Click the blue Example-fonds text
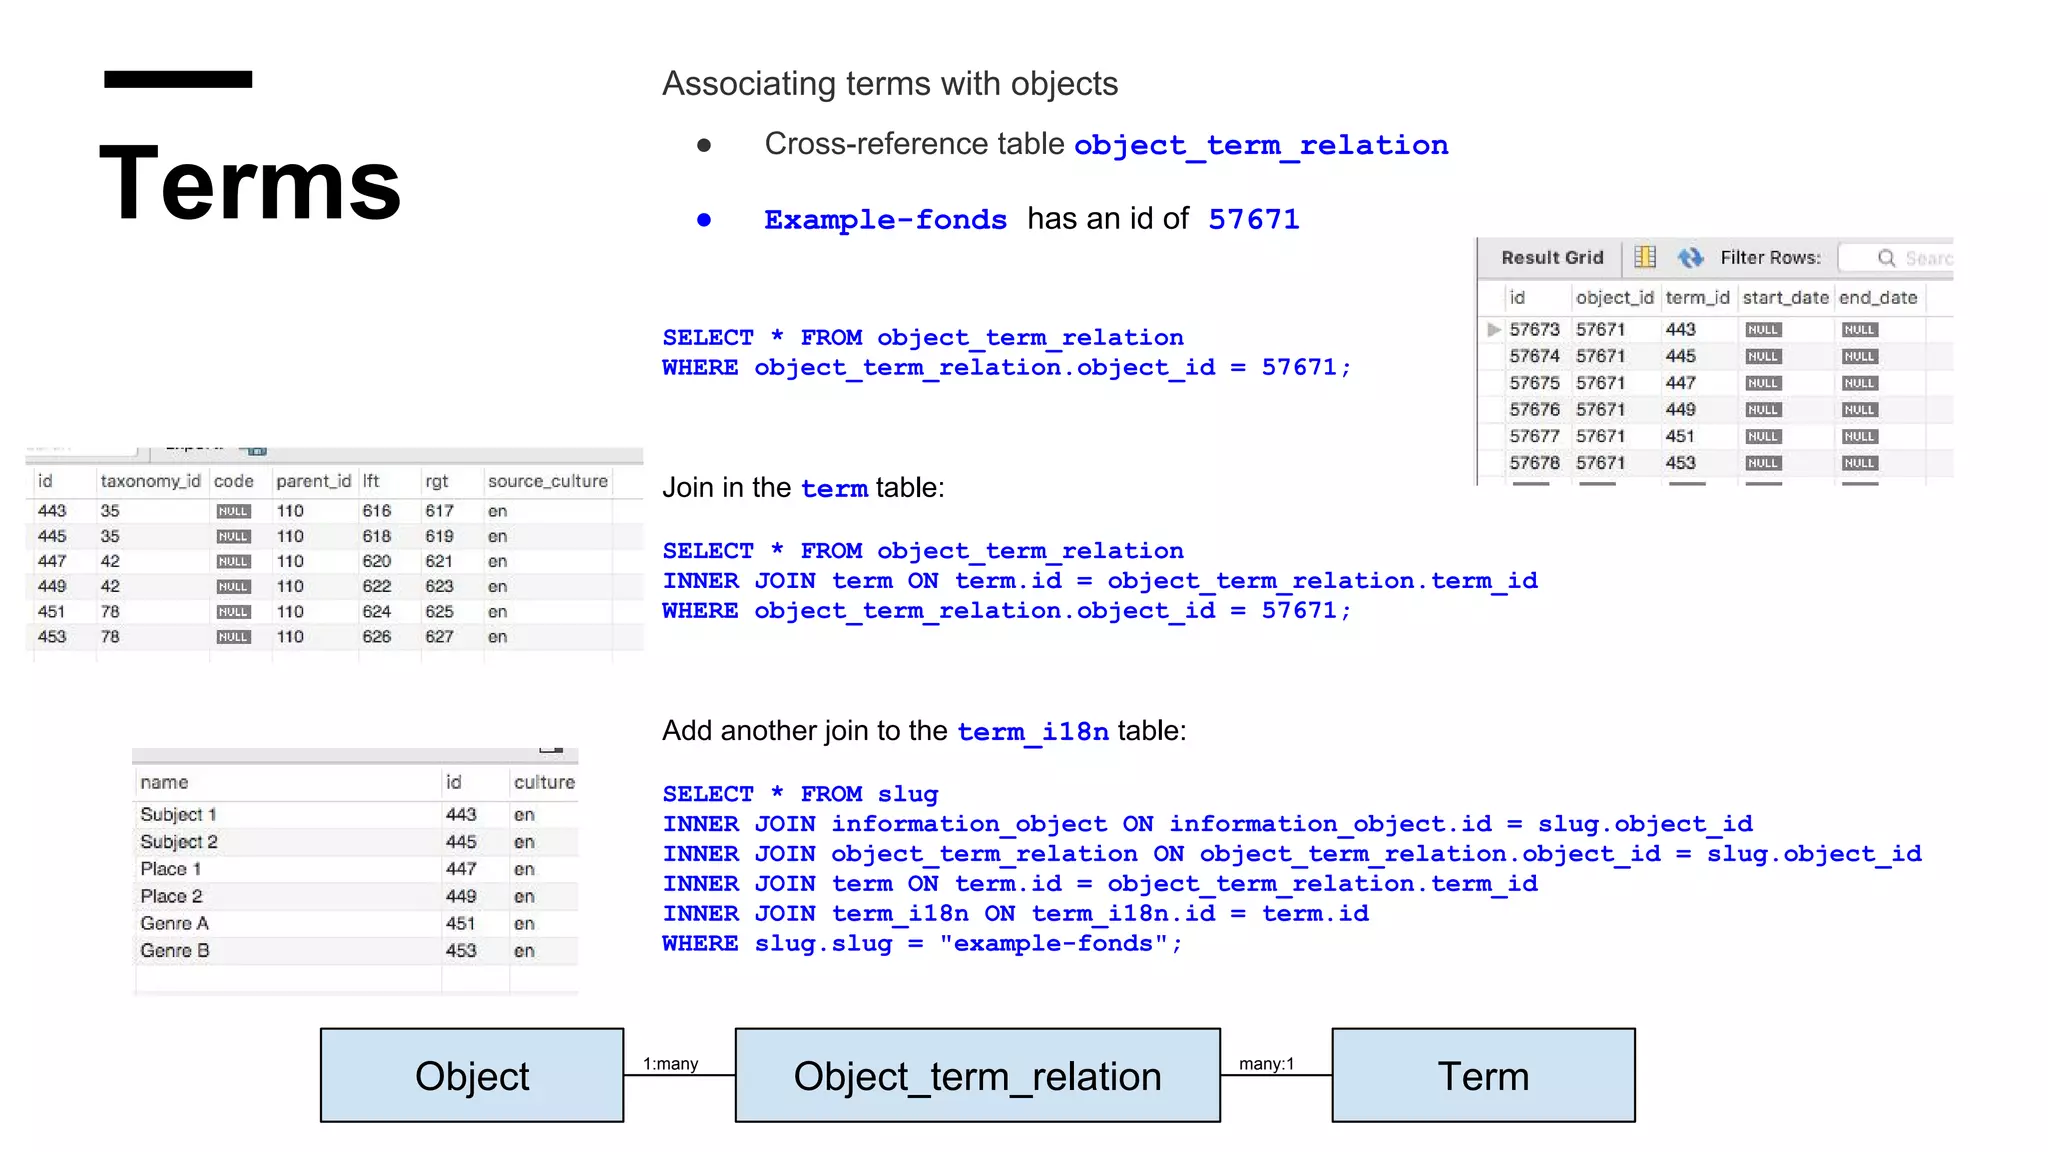The image size is (2048, 1152). 885,220
